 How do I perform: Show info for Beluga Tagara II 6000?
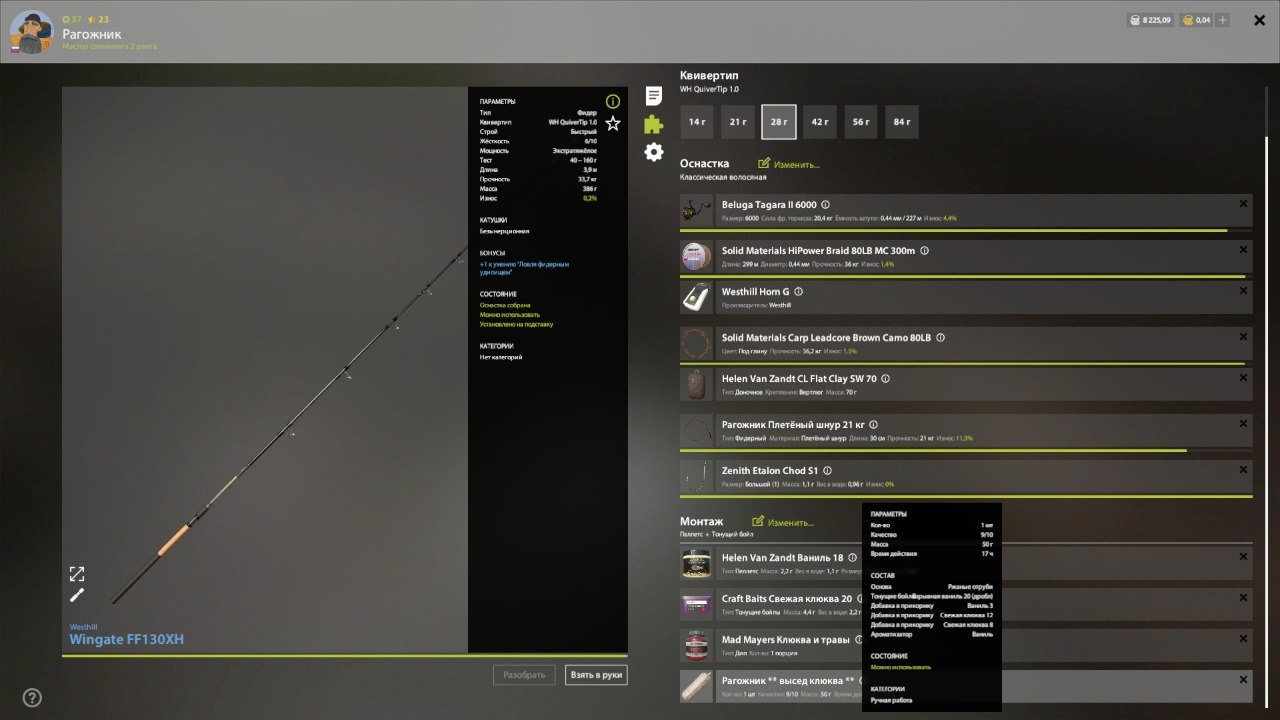pyautogui.click(x=825, y=205)
